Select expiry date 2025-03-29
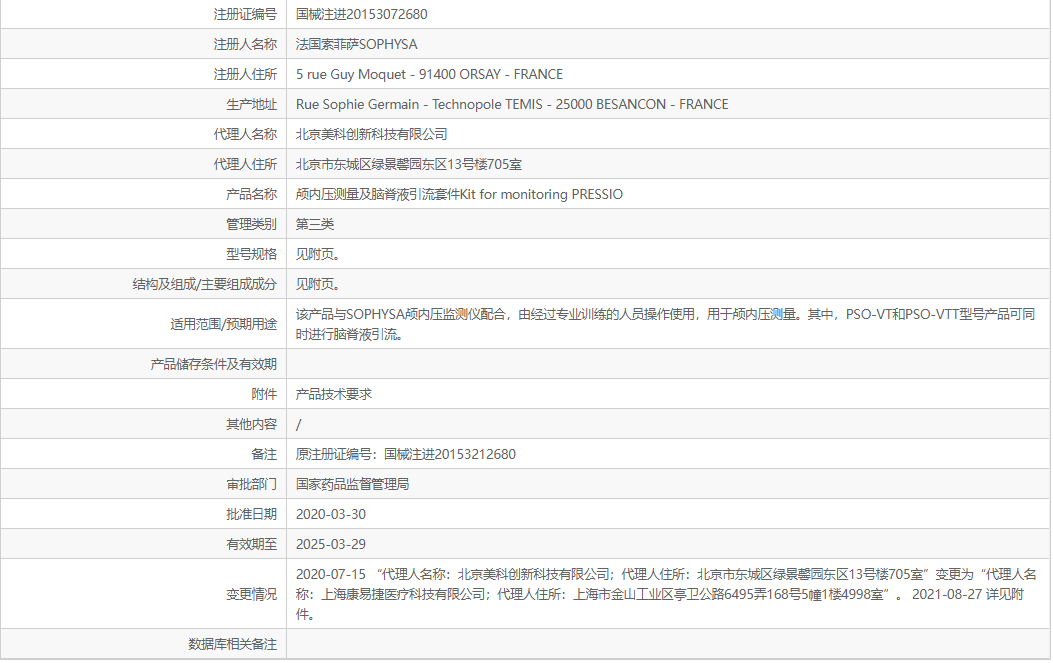The image size is (1053, 663). pyautogui.click(x=331, y=544)
